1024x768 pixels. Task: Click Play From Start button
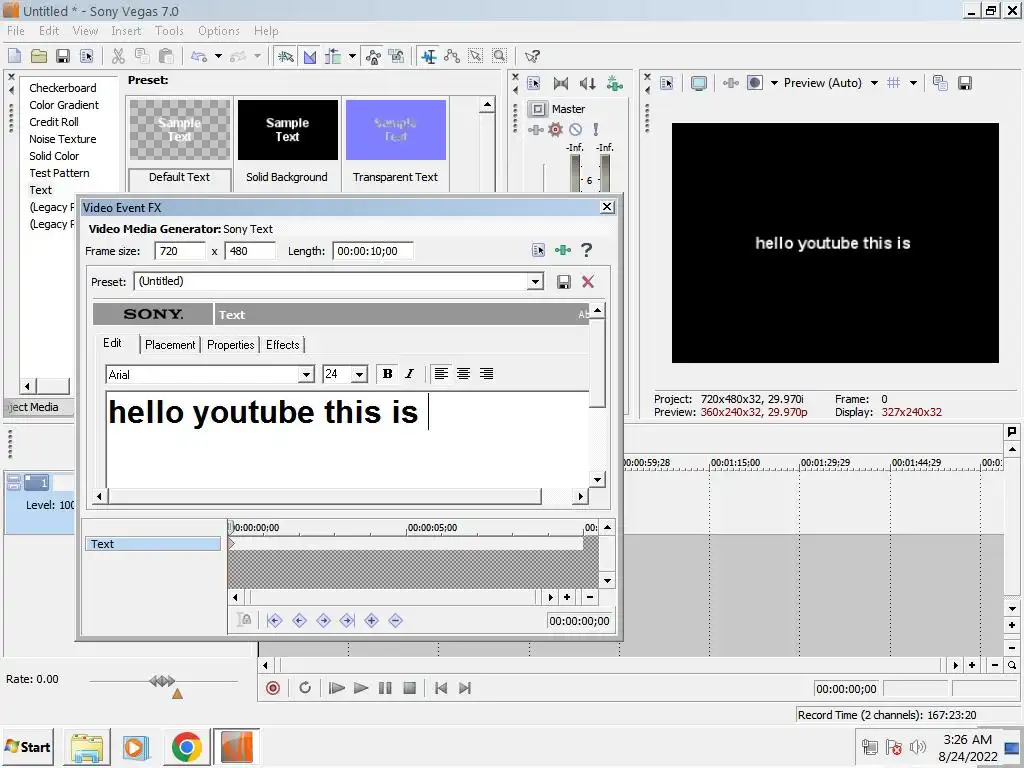[x=336, y=688]
